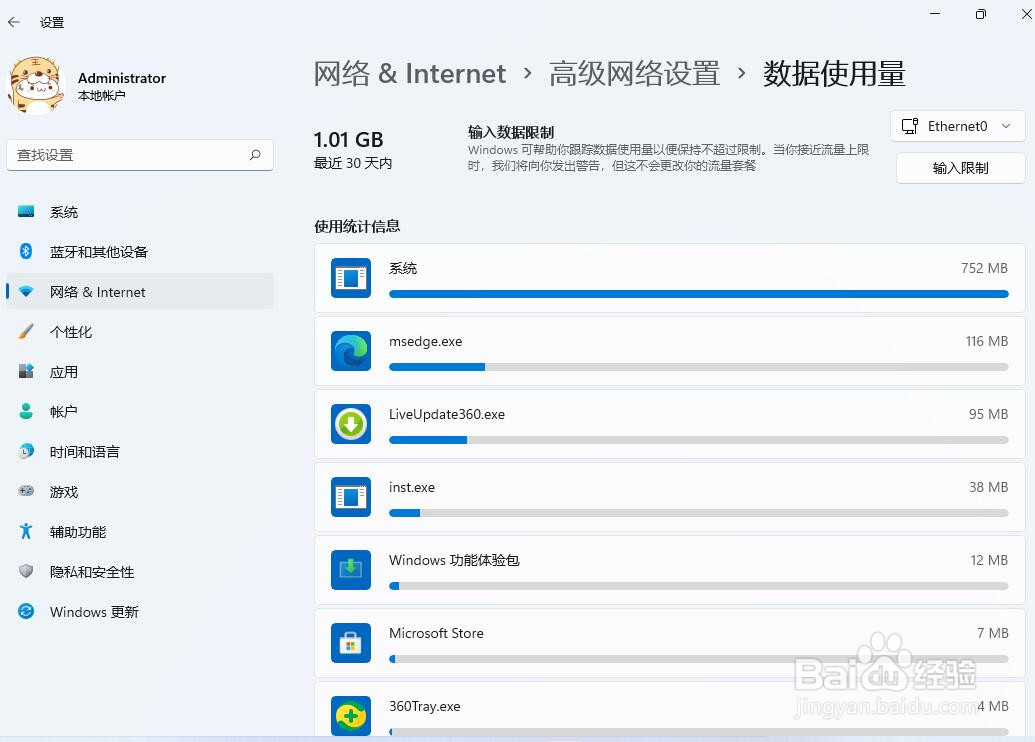The width and height of the screenshot is (1035, 742).
Task: Go to 网络 & Internet breadcrumb link
Action: click(410, 74)
